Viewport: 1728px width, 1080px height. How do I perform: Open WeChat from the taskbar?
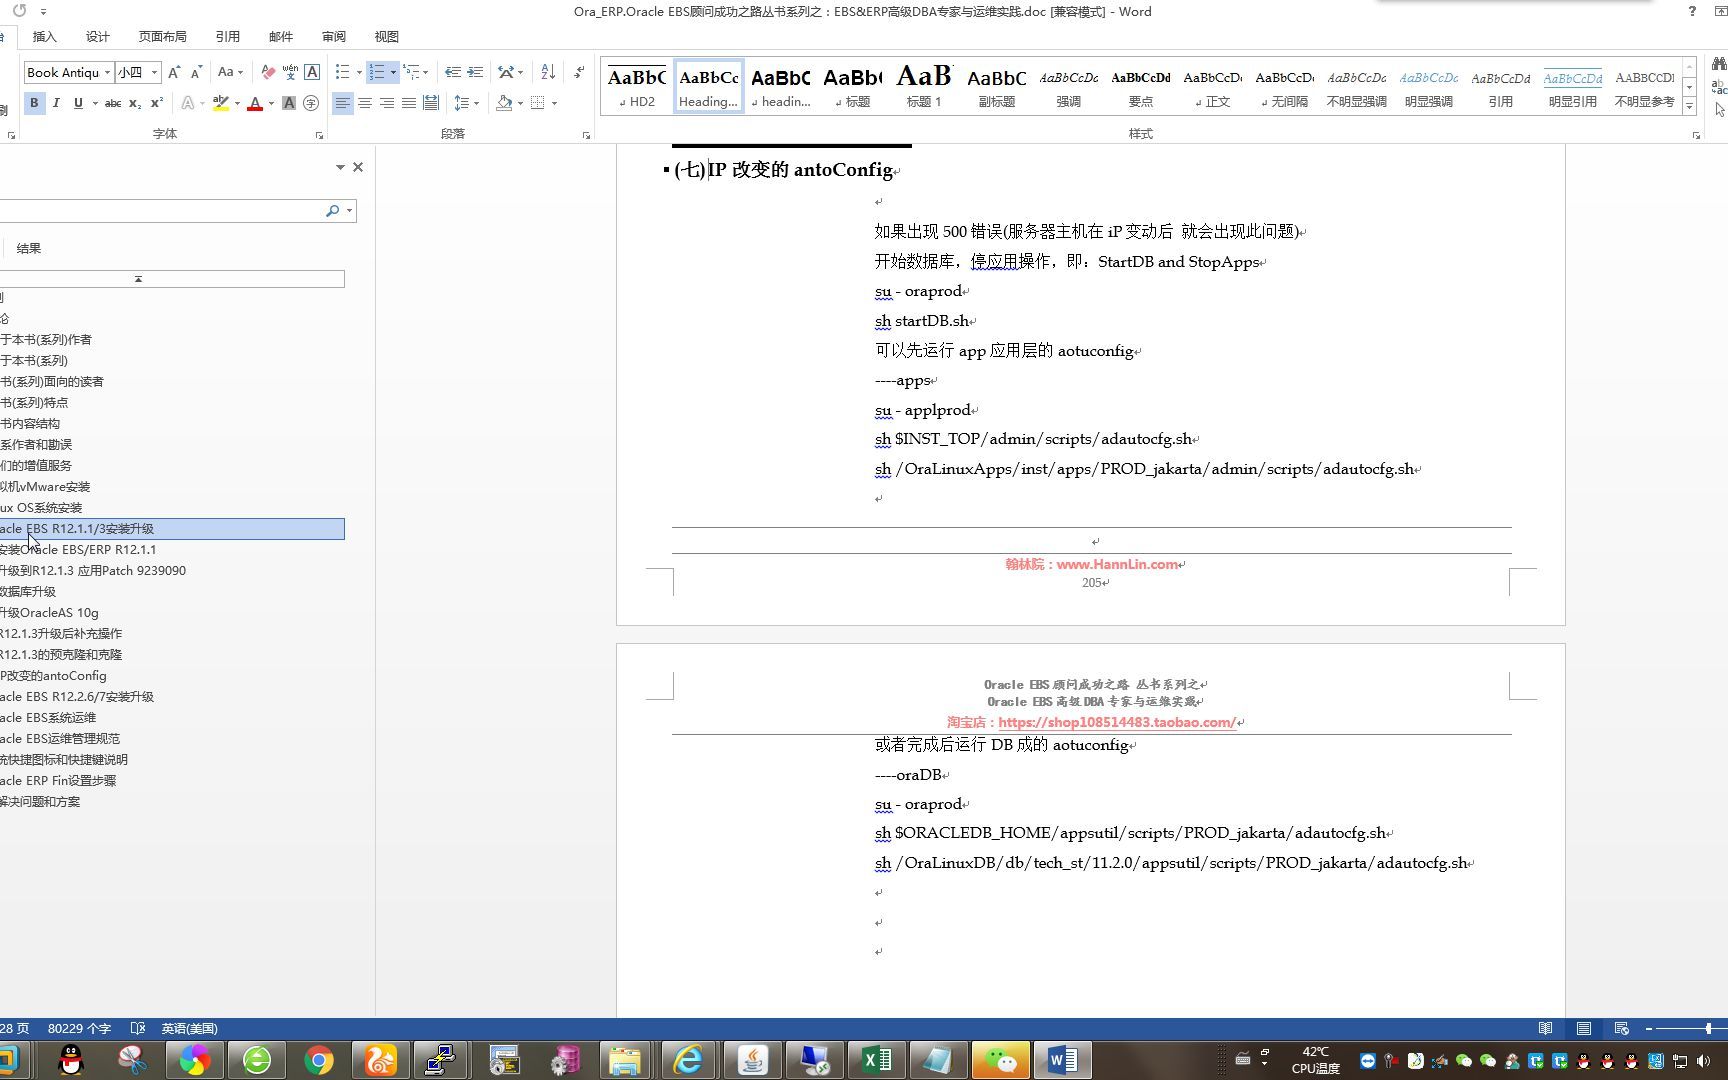1000,1059
